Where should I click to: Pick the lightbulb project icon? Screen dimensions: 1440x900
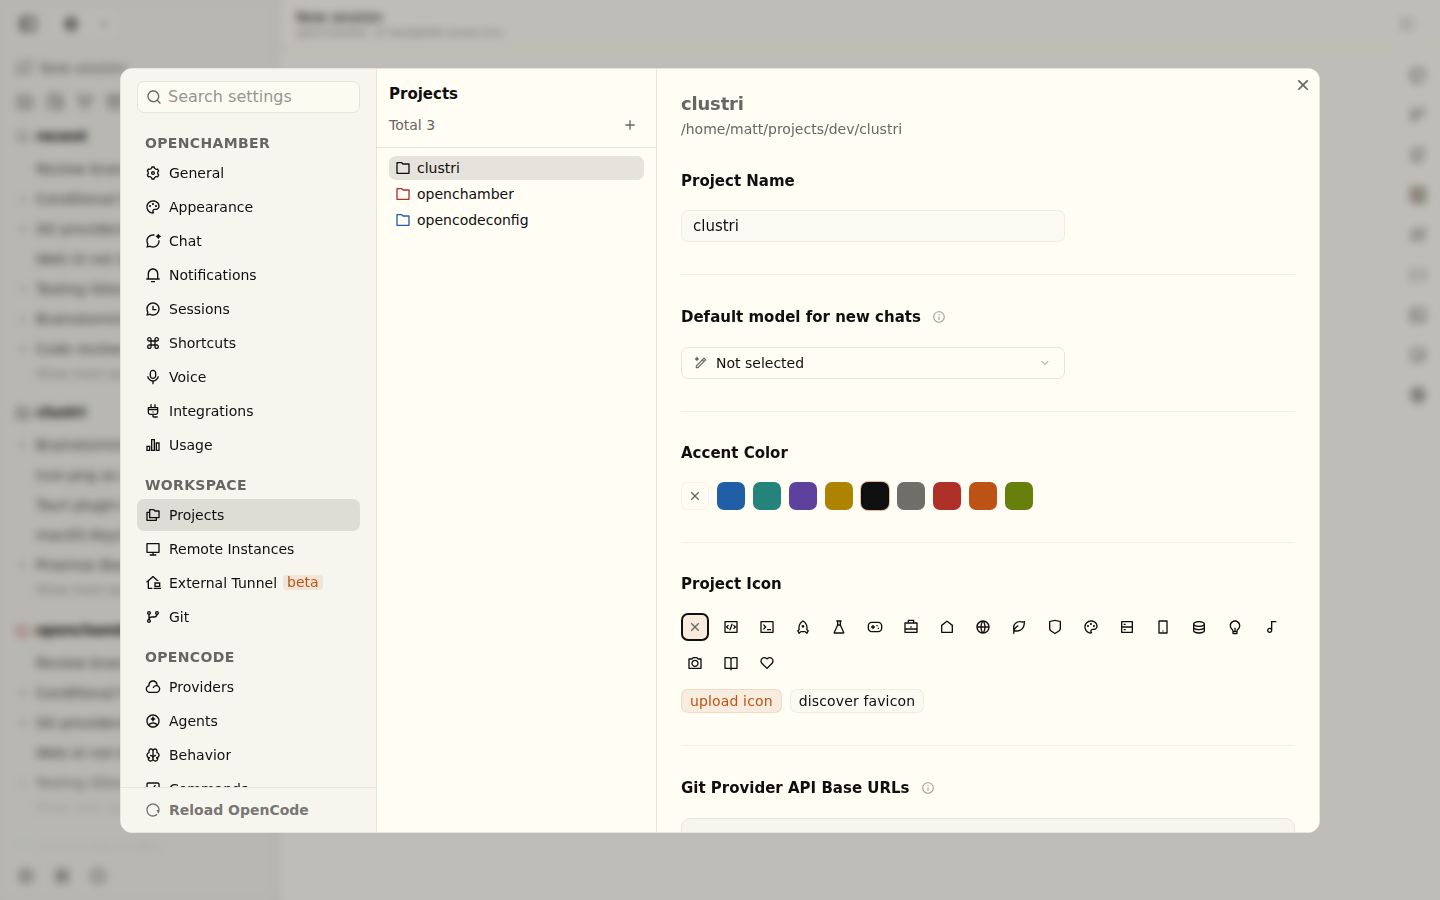(1235, 627)
